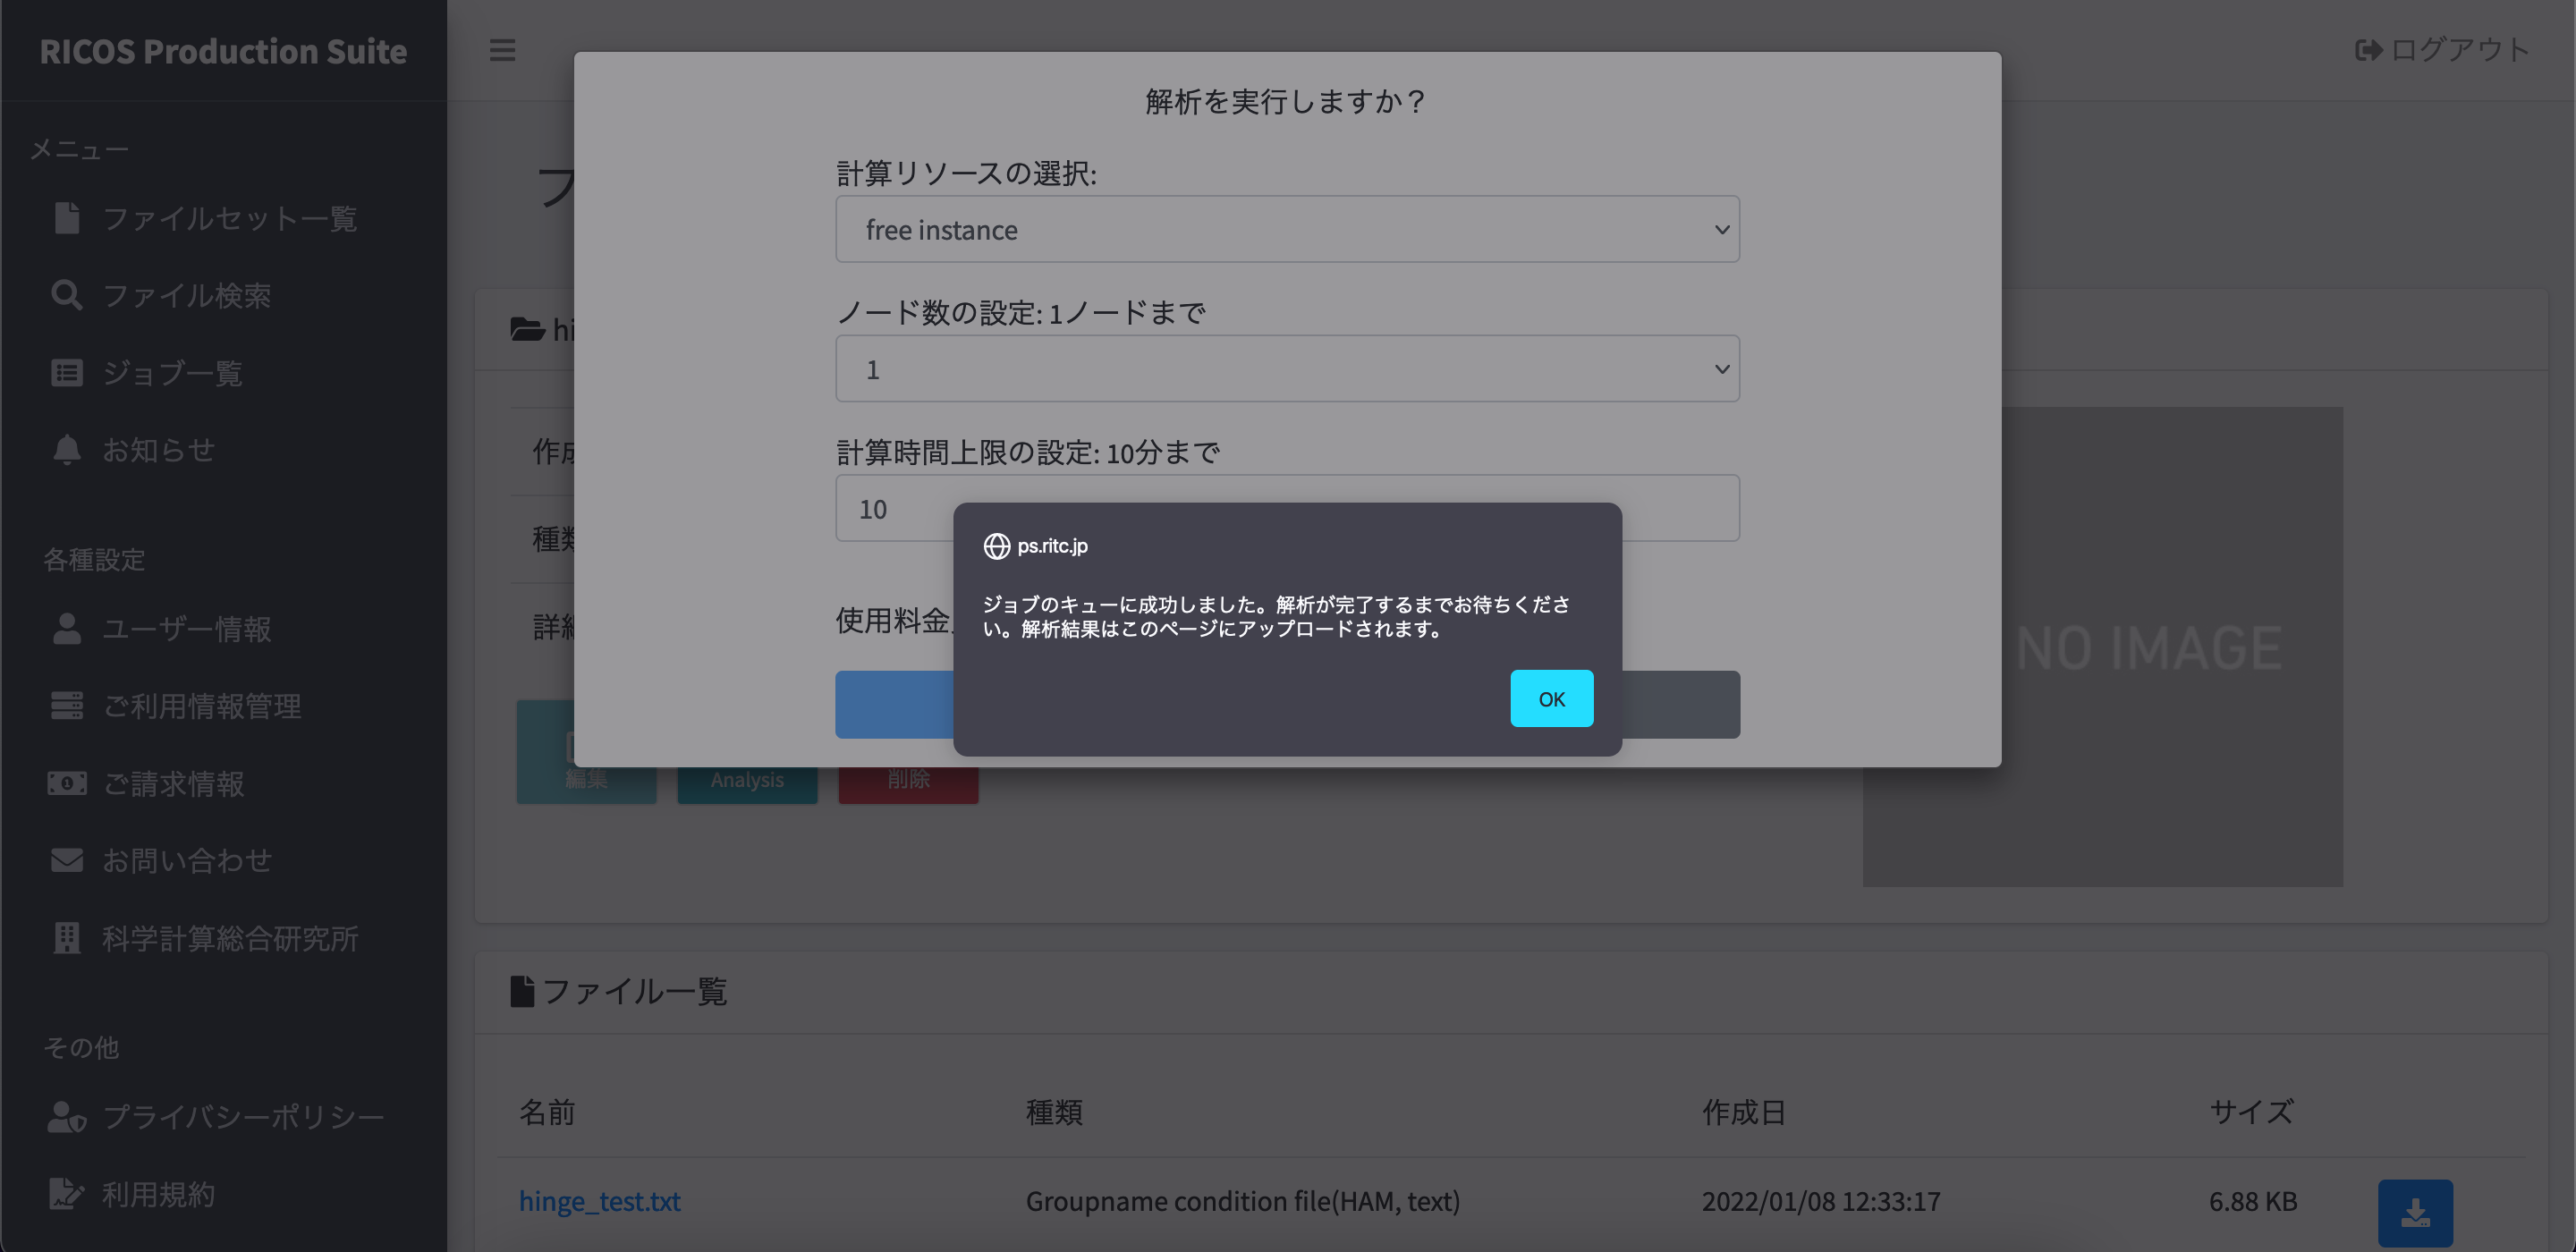The image size is (2576, 1252).
Task: Click the ユーザー情報 user icon
Action: tap(67, 629)
